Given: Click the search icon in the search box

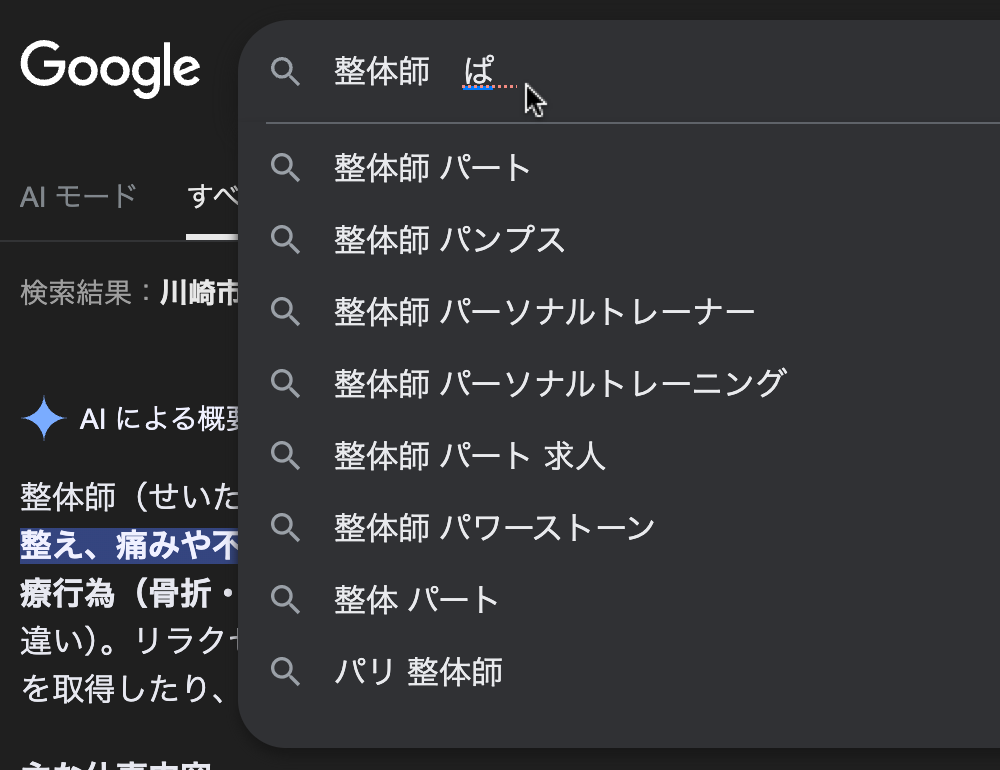Looking at the screenshot, I should pyautogui.click(x=286, y=72).
